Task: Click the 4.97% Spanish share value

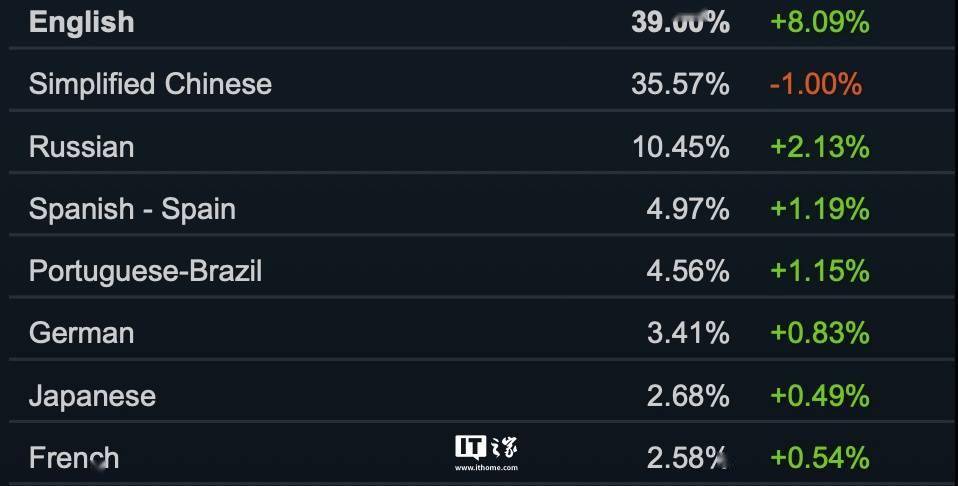Action: pyautogui.click(x=688, y=209)
